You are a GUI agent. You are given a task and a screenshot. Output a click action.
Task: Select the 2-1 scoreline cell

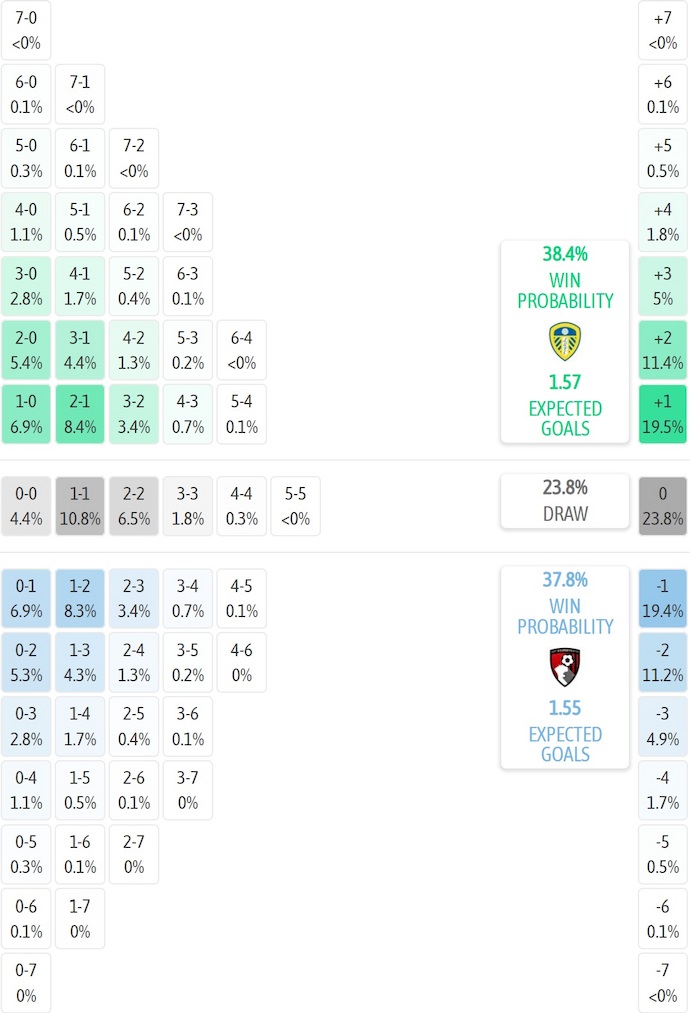(80, 414)
